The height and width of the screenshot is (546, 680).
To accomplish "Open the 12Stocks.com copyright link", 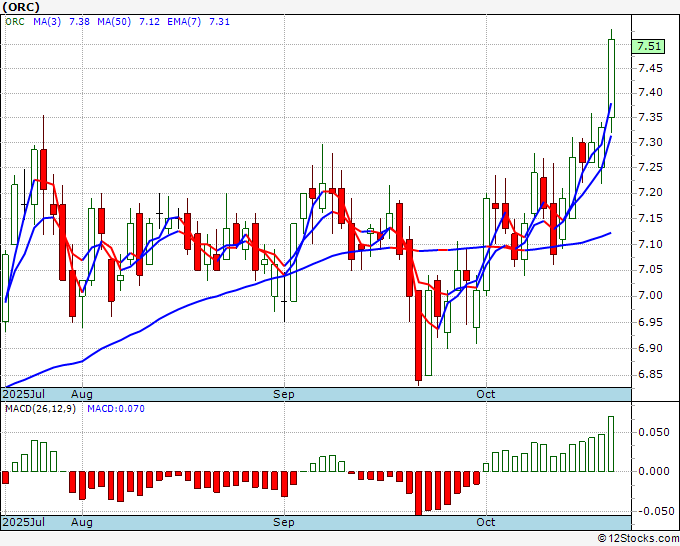I will point(638,539).
